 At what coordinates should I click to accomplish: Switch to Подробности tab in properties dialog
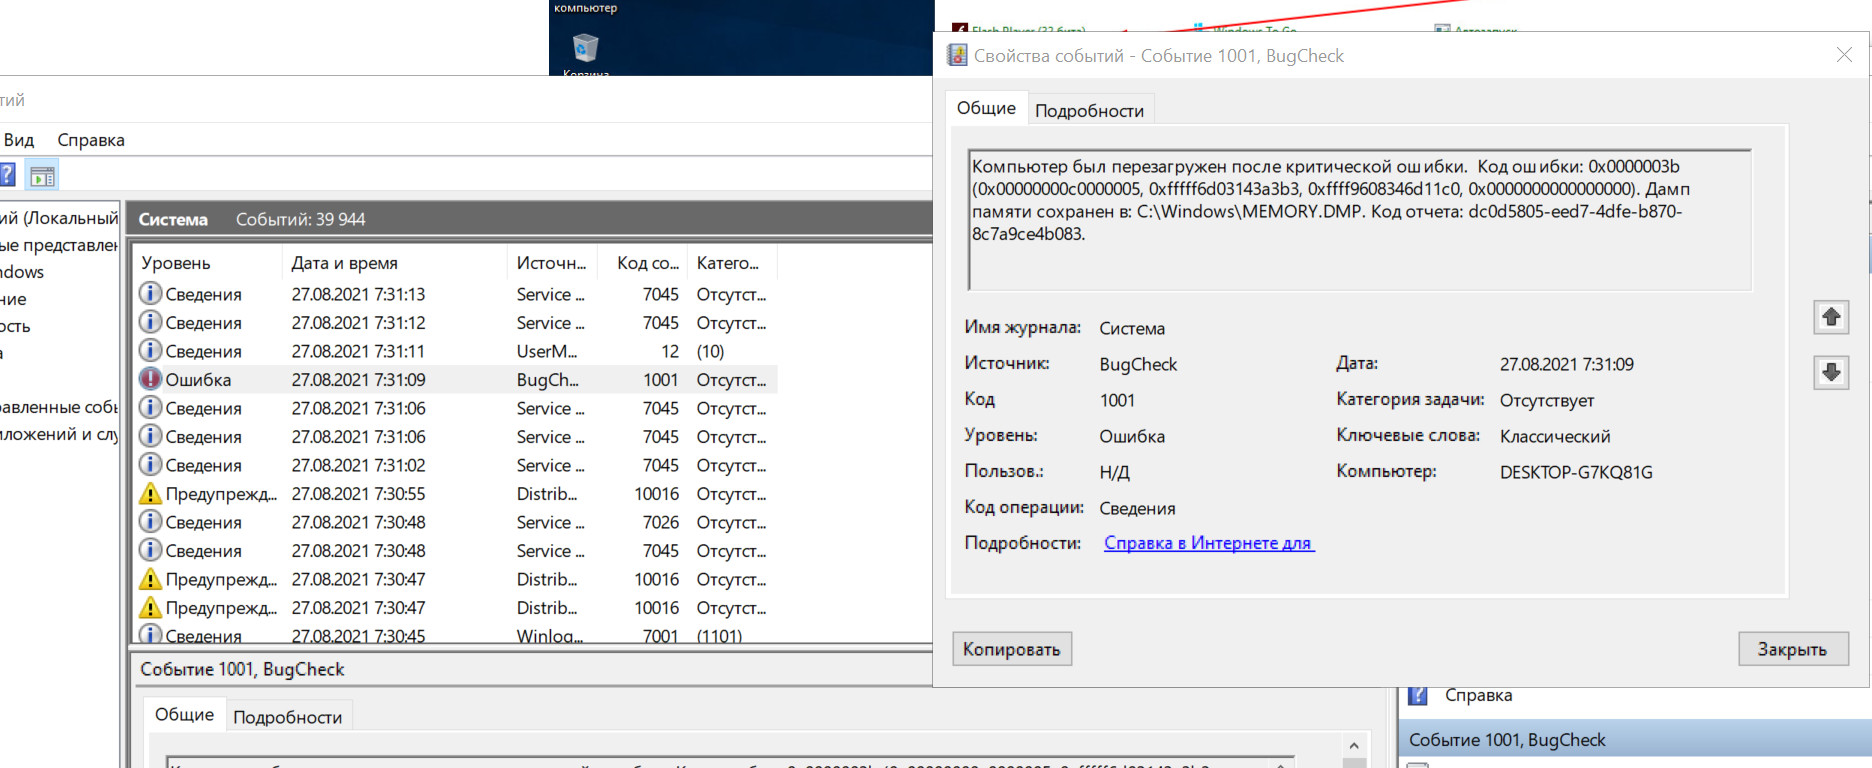click(x=1089, y=111)
